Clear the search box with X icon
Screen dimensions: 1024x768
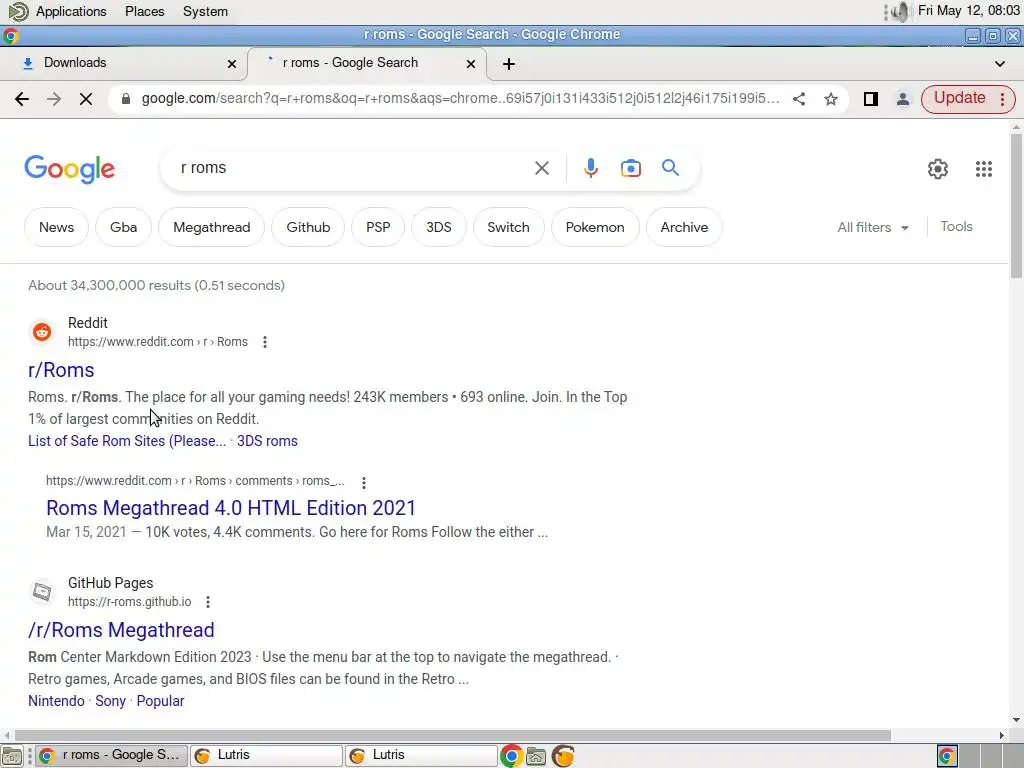click(x=541, y=168)
